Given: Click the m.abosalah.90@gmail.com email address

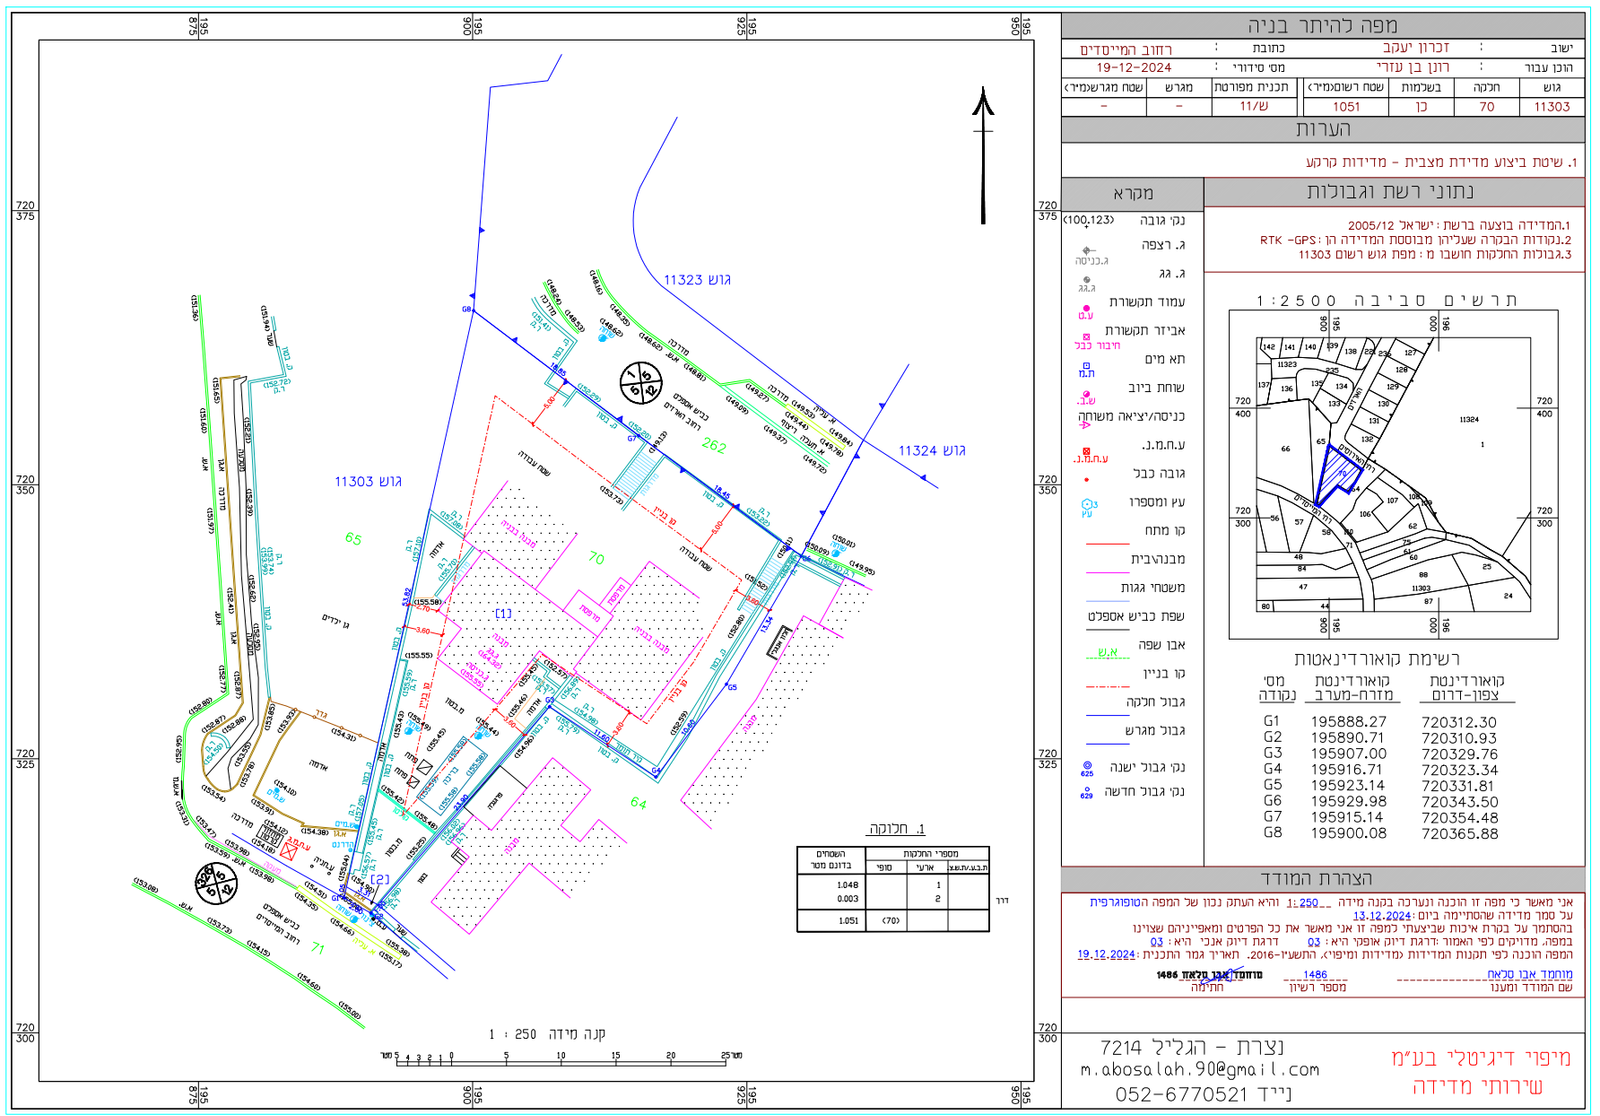Looking at the screenshot, I should coord(1199,1070).
